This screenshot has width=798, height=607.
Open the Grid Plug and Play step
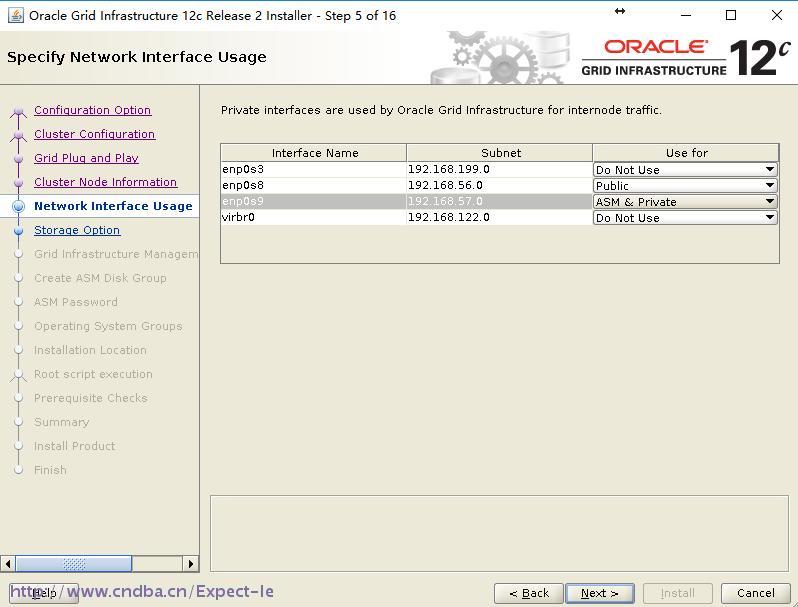click(86, 158)
